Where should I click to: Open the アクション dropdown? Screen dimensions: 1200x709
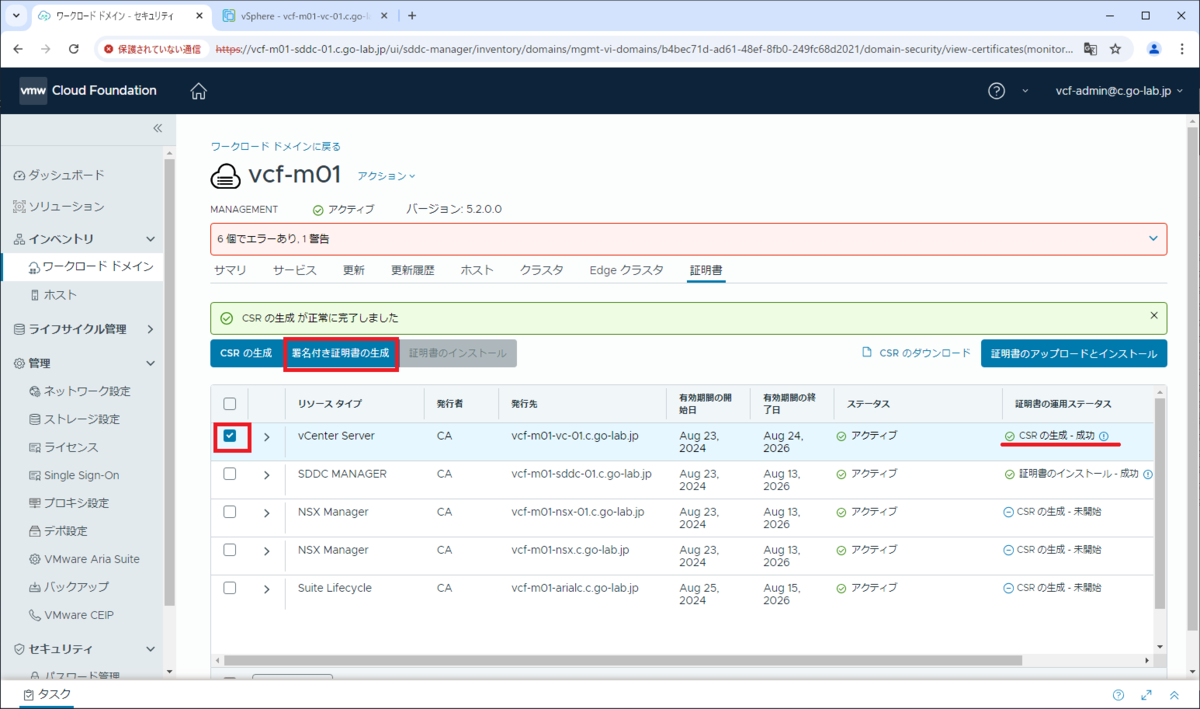point(386,176)
